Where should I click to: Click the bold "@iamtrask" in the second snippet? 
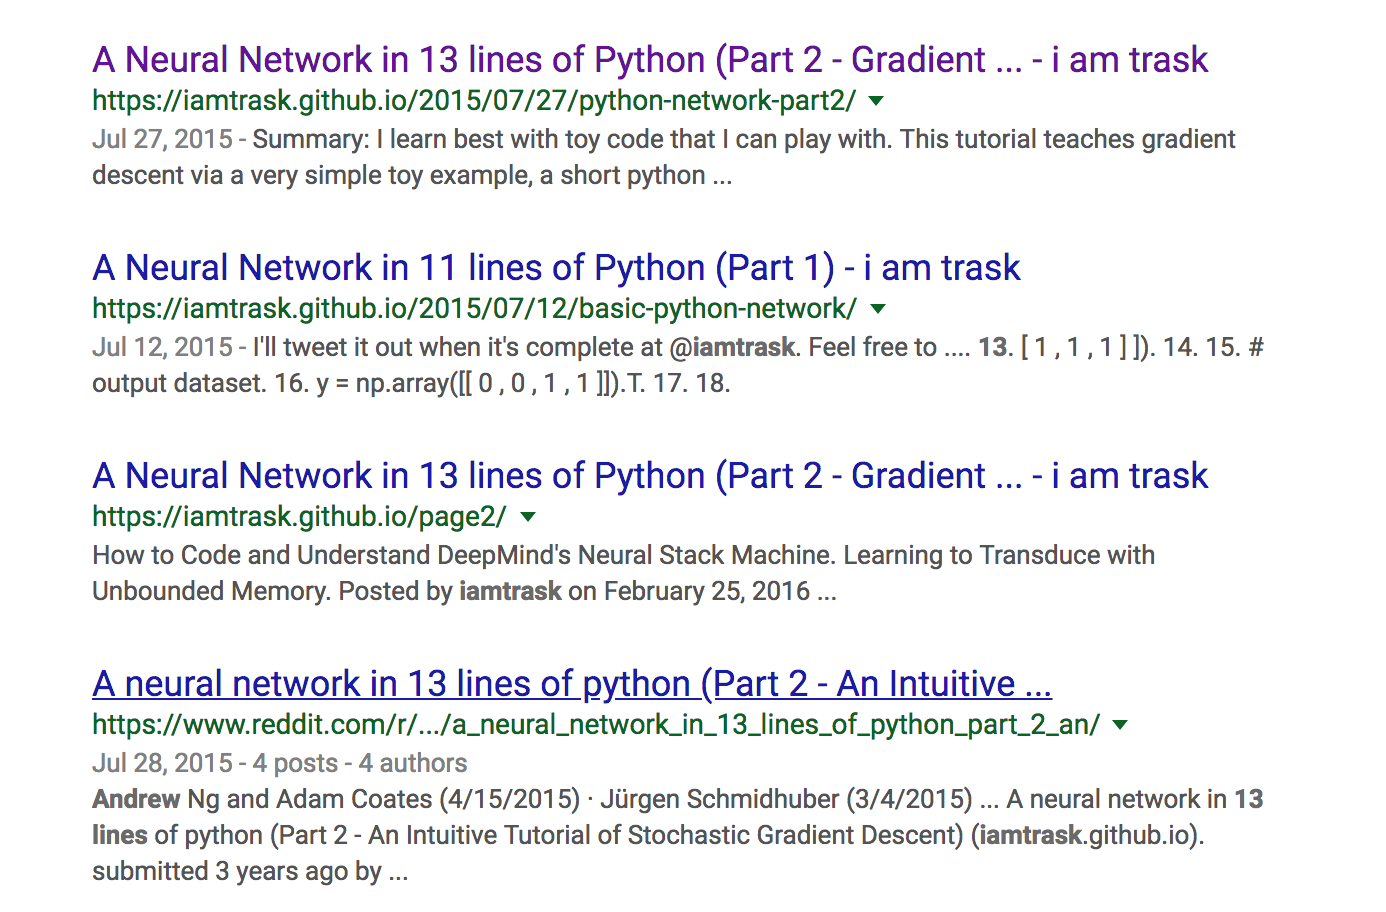tap(732, 347)
